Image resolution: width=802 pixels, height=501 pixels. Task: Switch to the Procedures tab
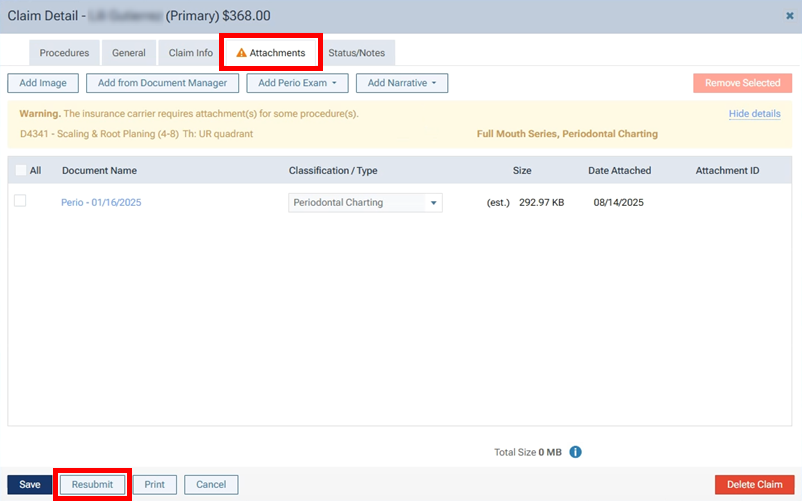point(64,53)
